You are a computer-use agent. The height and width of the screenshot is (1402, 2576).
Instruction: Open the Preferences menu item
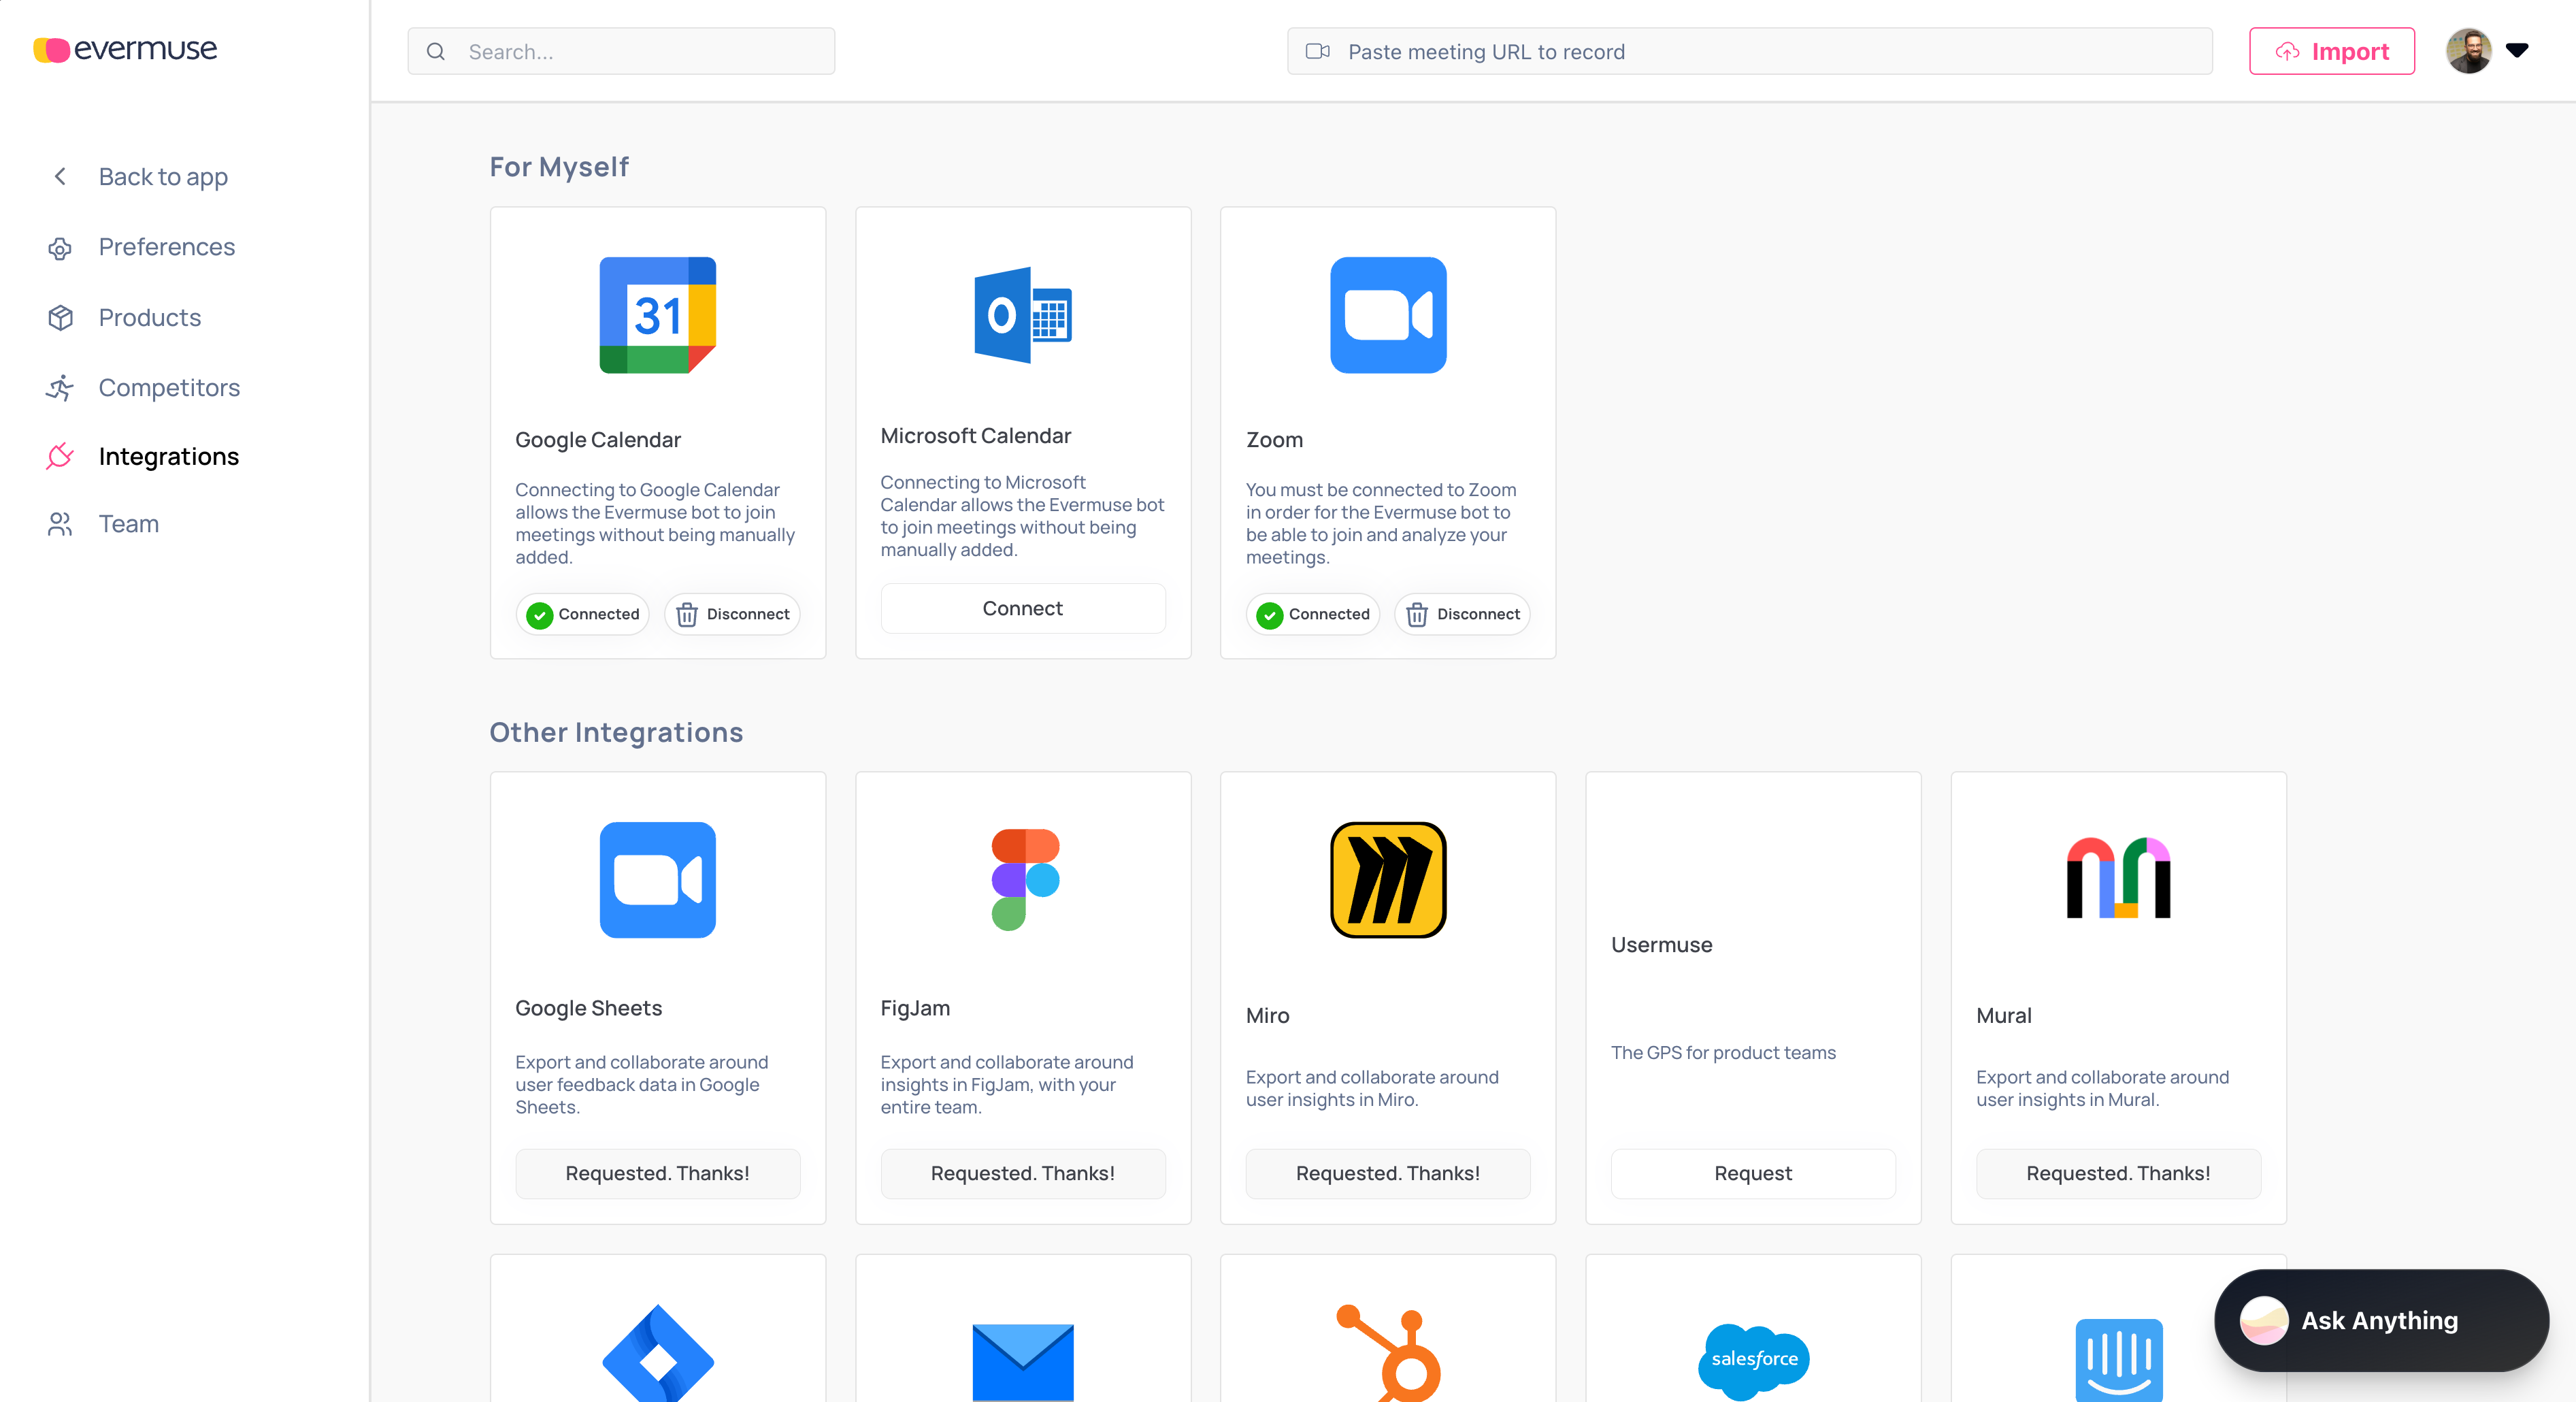(166, 247)
